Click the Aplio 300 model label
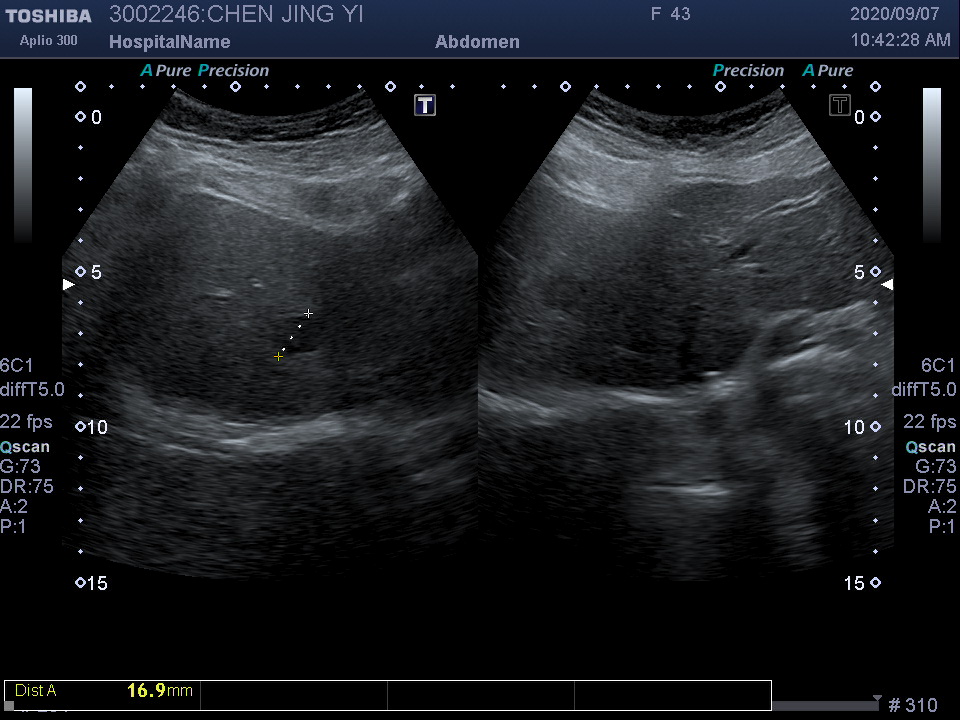Screen dimensions: 960x720 (48, 40)
